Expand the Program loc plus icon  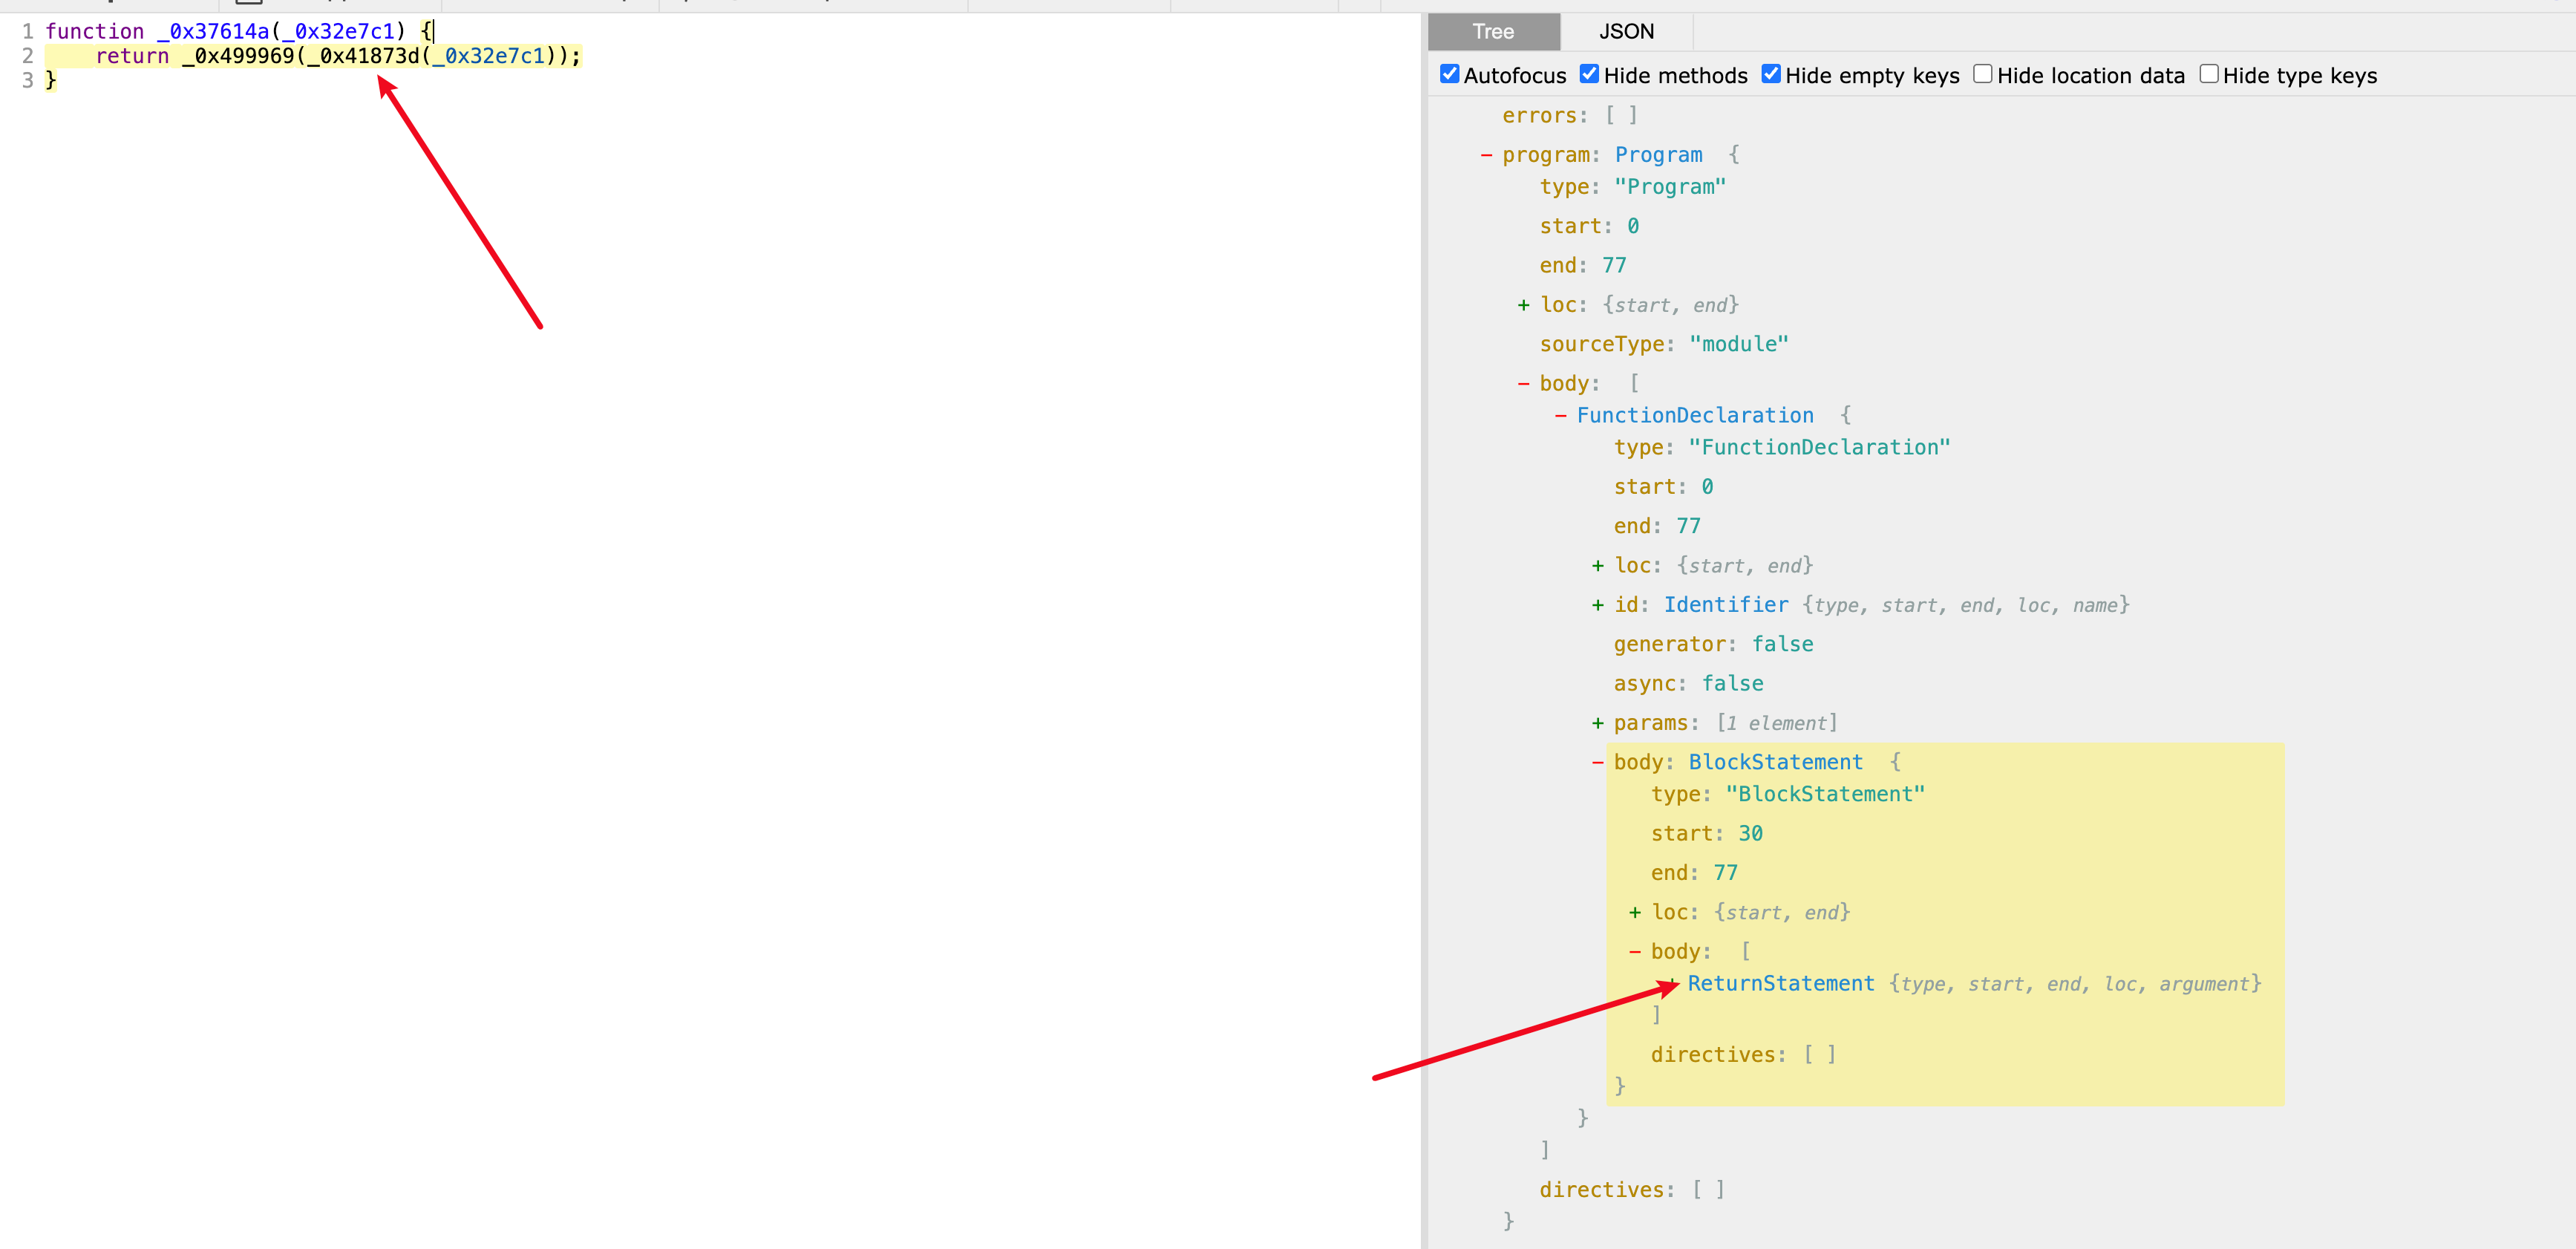[1523, 305]
